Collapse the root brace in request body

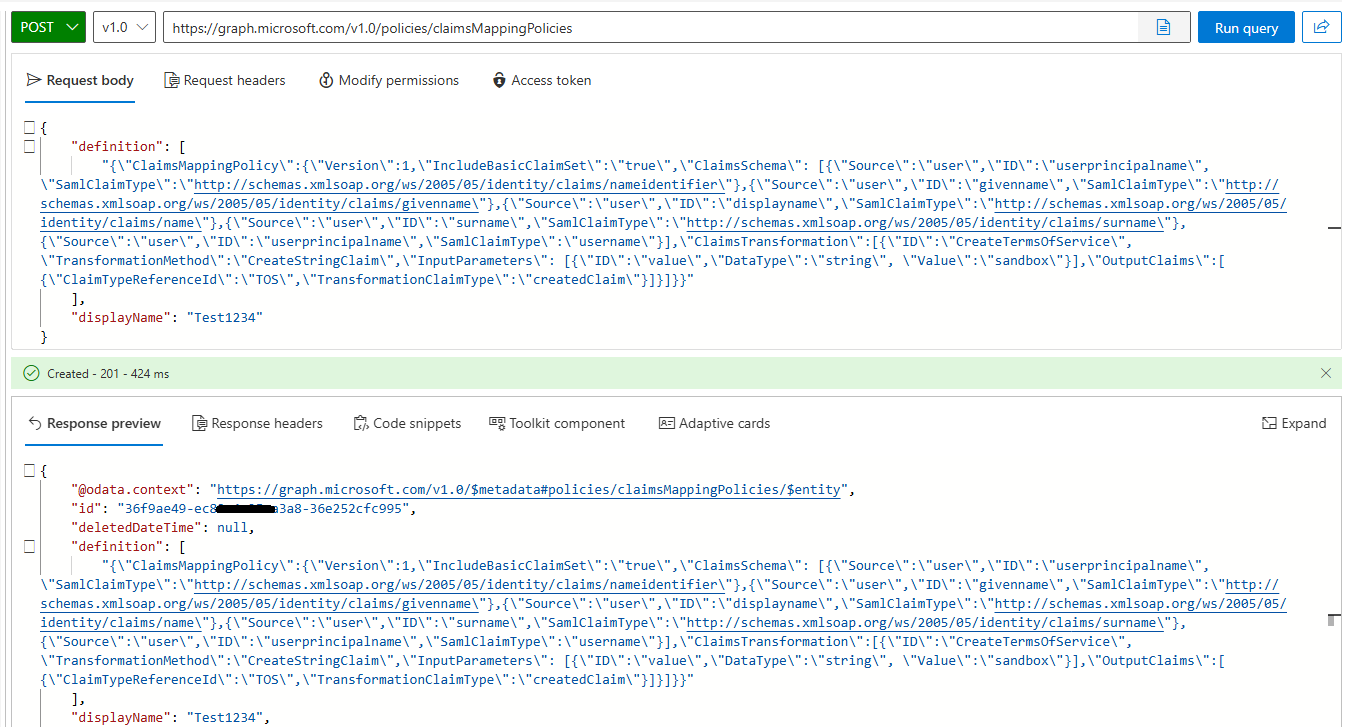pos(29,127)
